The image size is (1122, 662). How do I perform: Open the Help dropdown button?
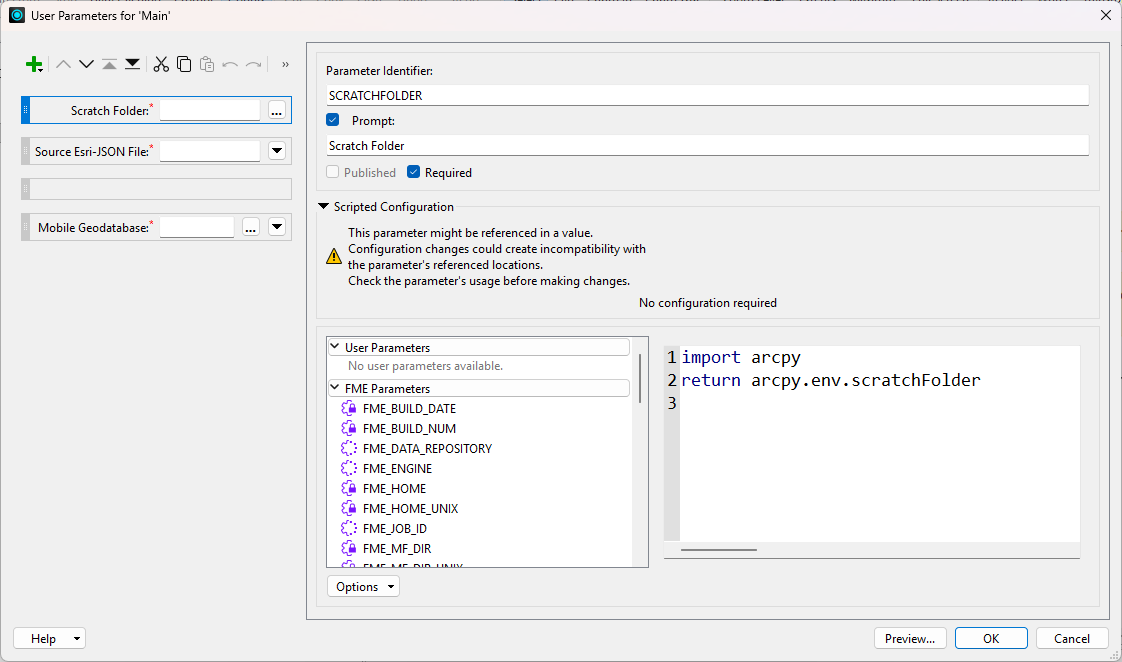tap(49, 638)
